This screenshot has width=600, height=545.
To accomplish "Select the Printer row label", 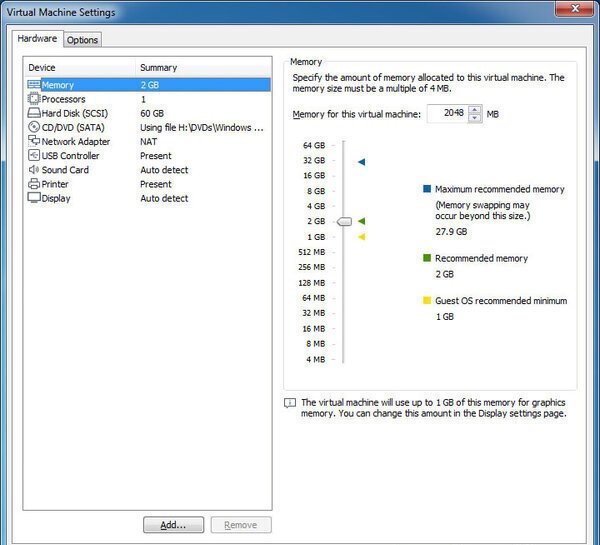I will click(55, 184).
